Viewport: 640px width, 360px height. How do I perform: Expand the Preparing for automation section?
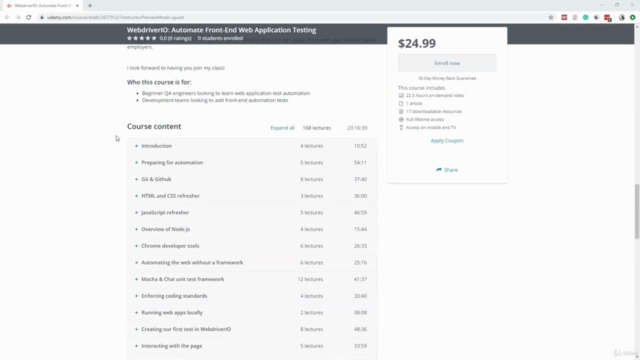pos(252,163)
